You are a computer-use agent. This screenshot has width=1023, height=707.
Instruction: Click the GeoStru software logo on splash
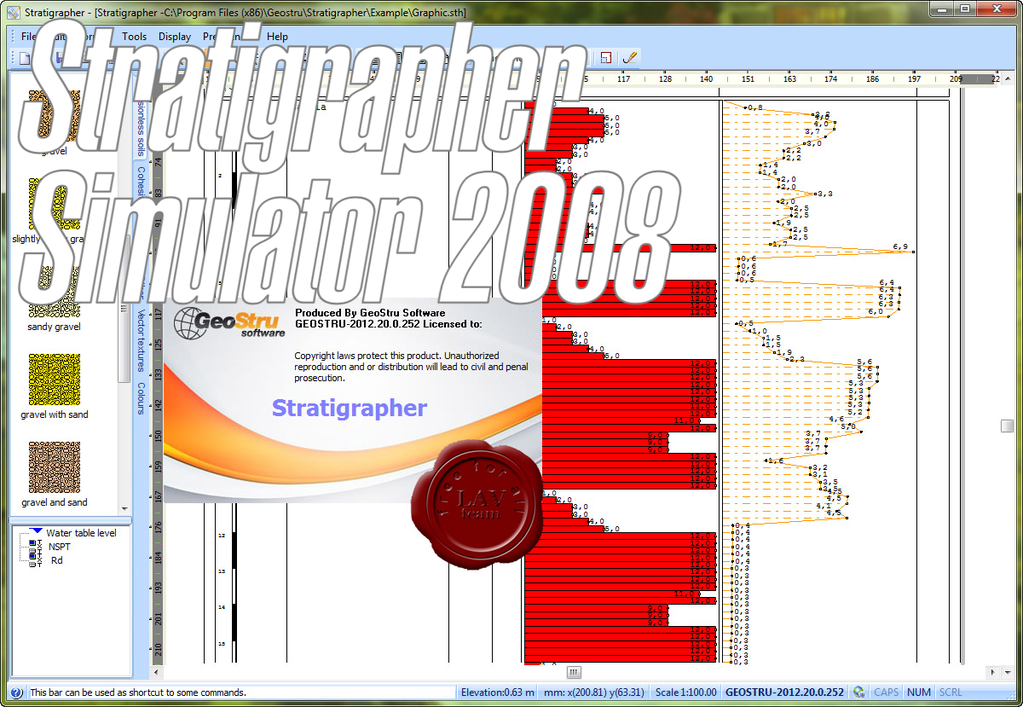tap(230, 323)
